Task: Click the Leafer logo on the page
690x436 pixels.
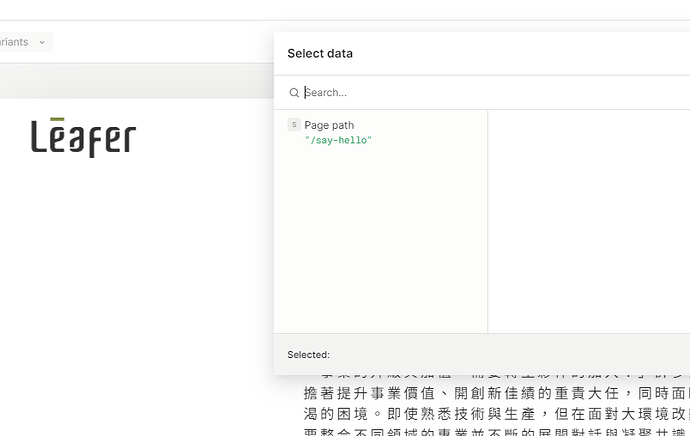Action: click(83, 137)
